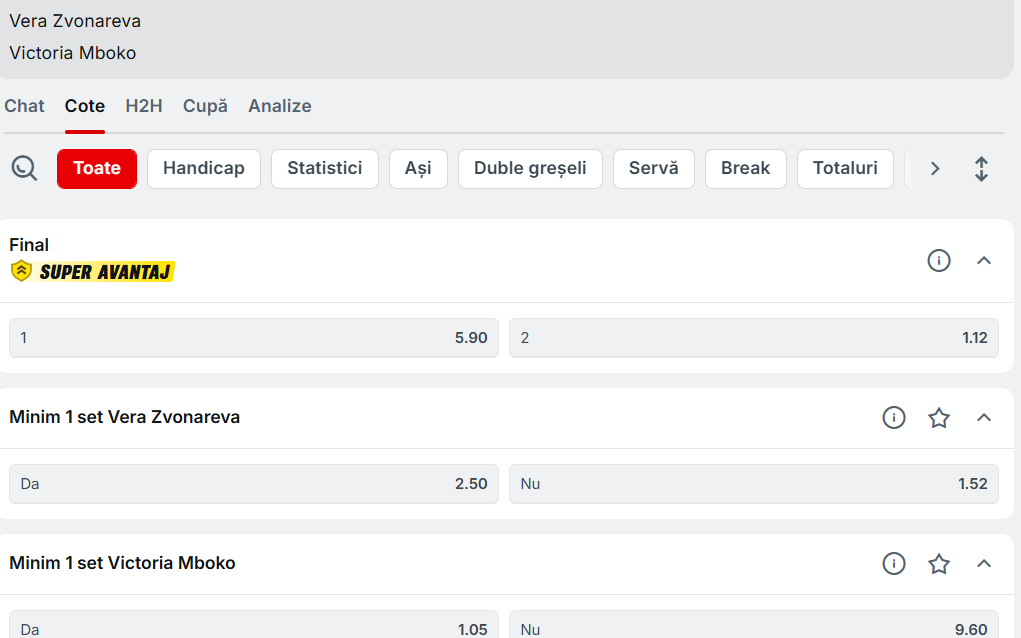The height and width of the screenshot is (638, 1021).
Task: Show Duble greșeli markets
Action: click(530, 168)
